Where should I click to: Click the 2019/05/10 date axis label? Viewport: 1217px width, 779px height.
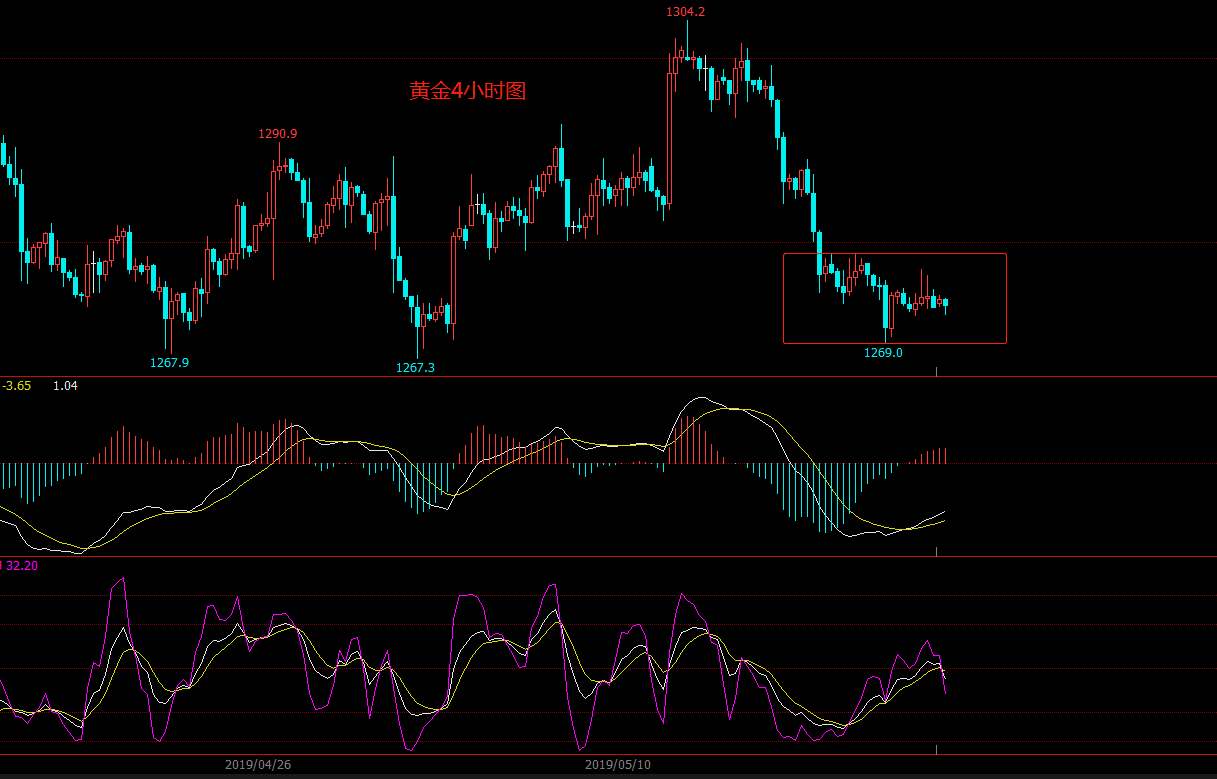617,765
